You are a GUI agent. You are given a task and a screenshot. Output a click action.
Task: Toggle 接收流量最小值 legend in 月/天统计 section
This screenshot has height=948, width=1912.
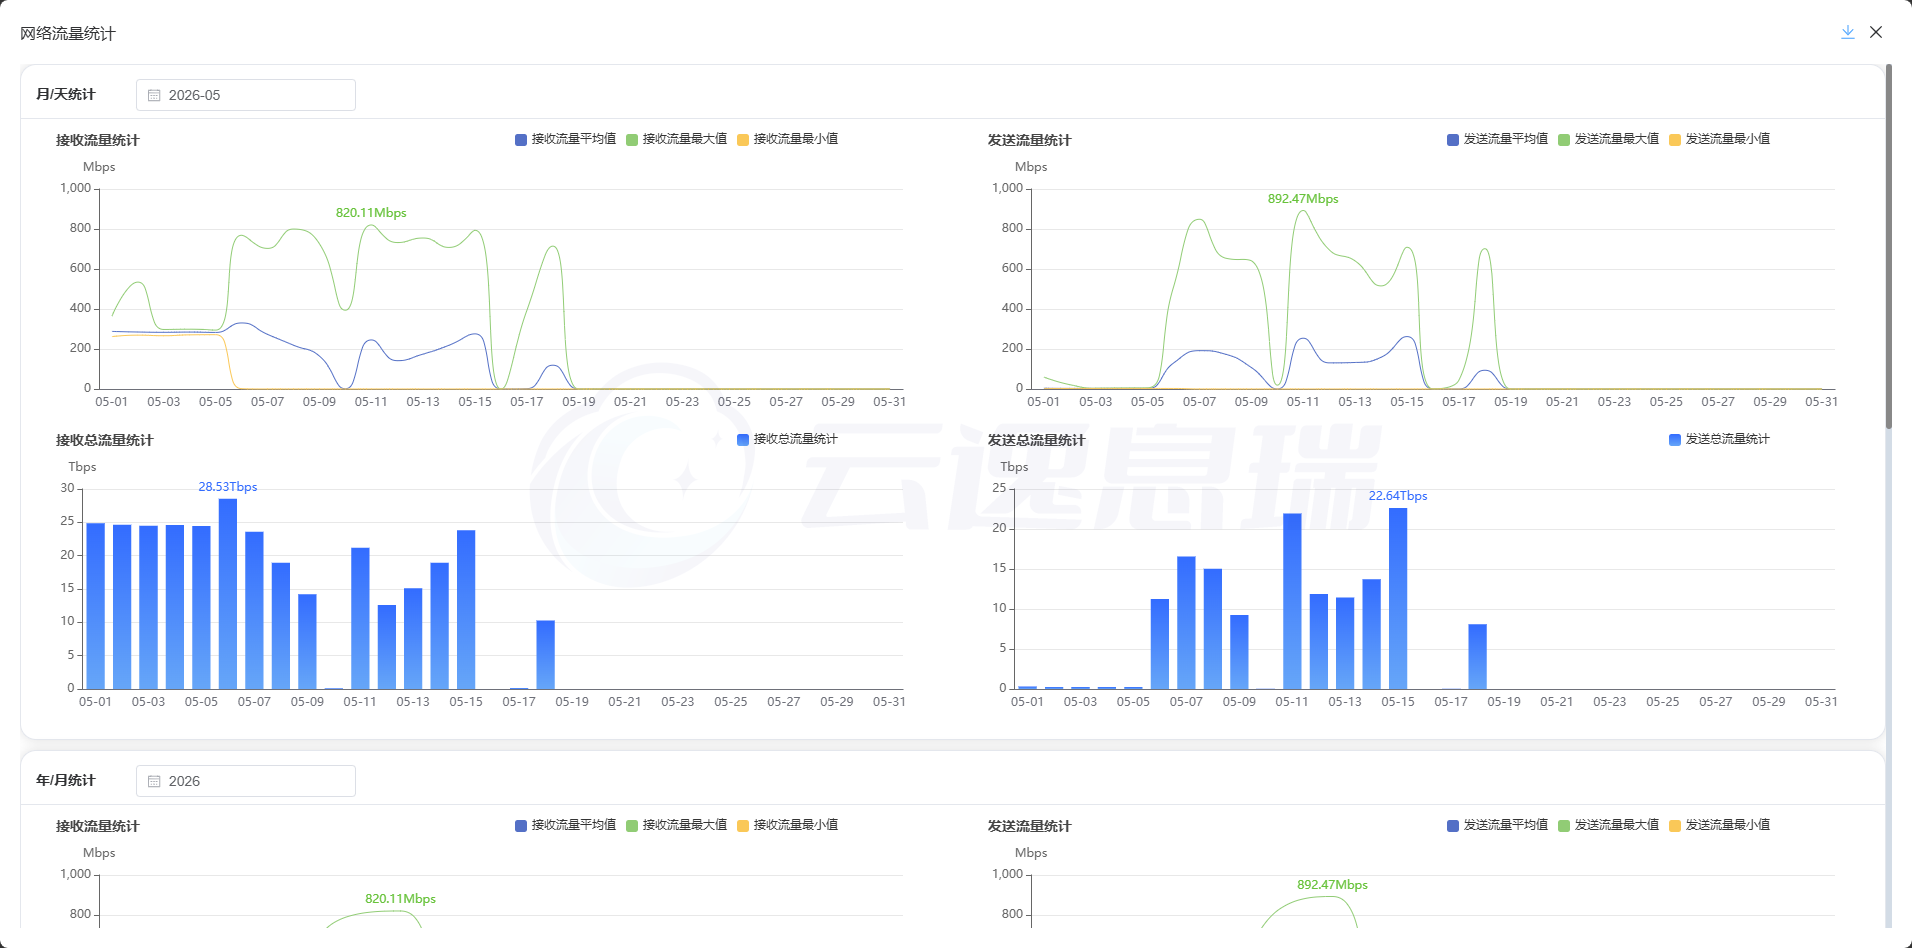(788, 139)
